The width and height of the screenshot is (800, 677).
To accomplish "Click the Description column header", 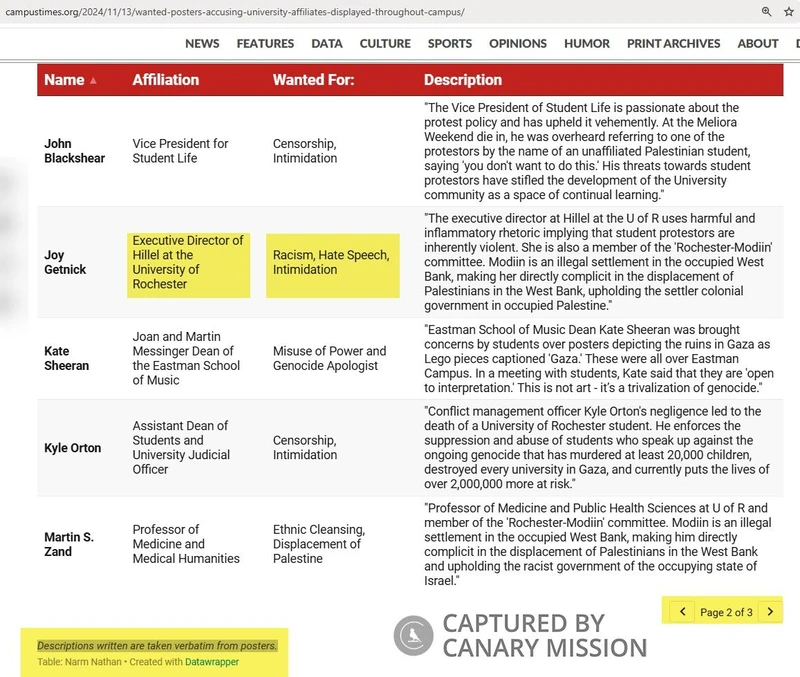I will pos(463,80).
